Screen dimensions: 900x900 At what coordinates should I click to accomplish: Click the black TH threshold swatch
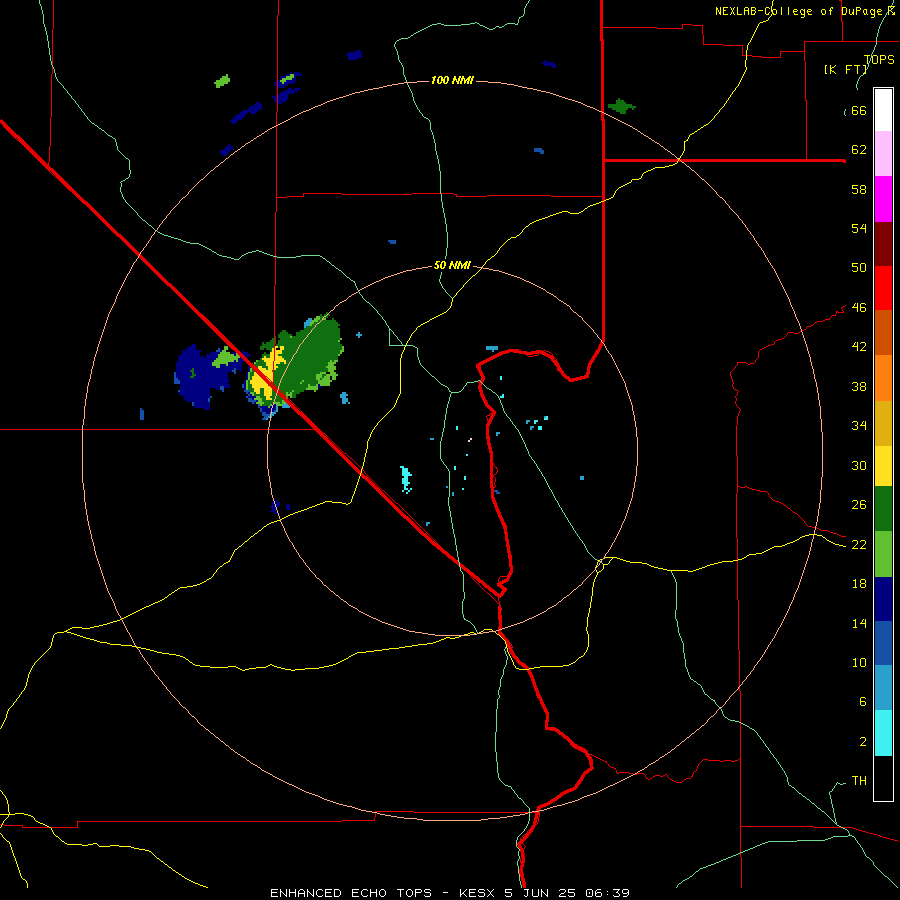pos(883,778)
